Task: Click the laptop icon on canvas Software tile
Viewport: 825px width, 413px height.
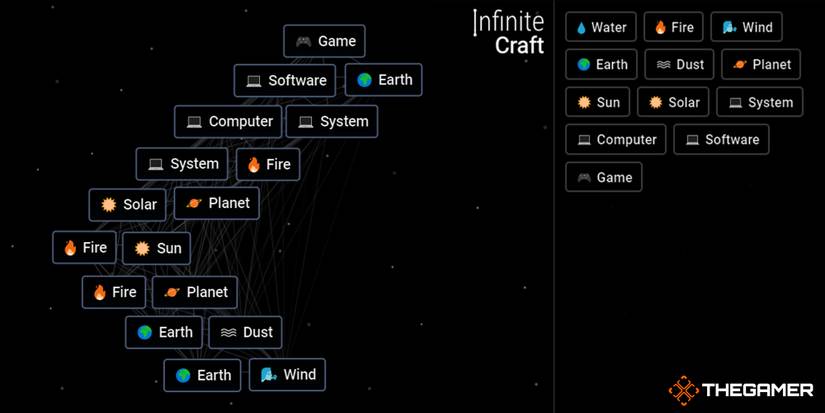Action: [x=254, y=80]
